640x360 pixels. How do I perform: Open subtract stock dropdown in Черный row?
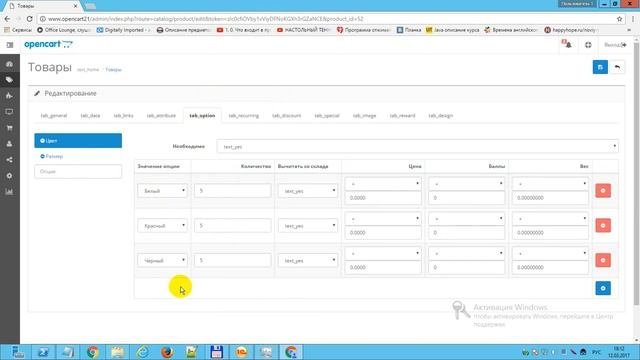[x=308, y=260]
